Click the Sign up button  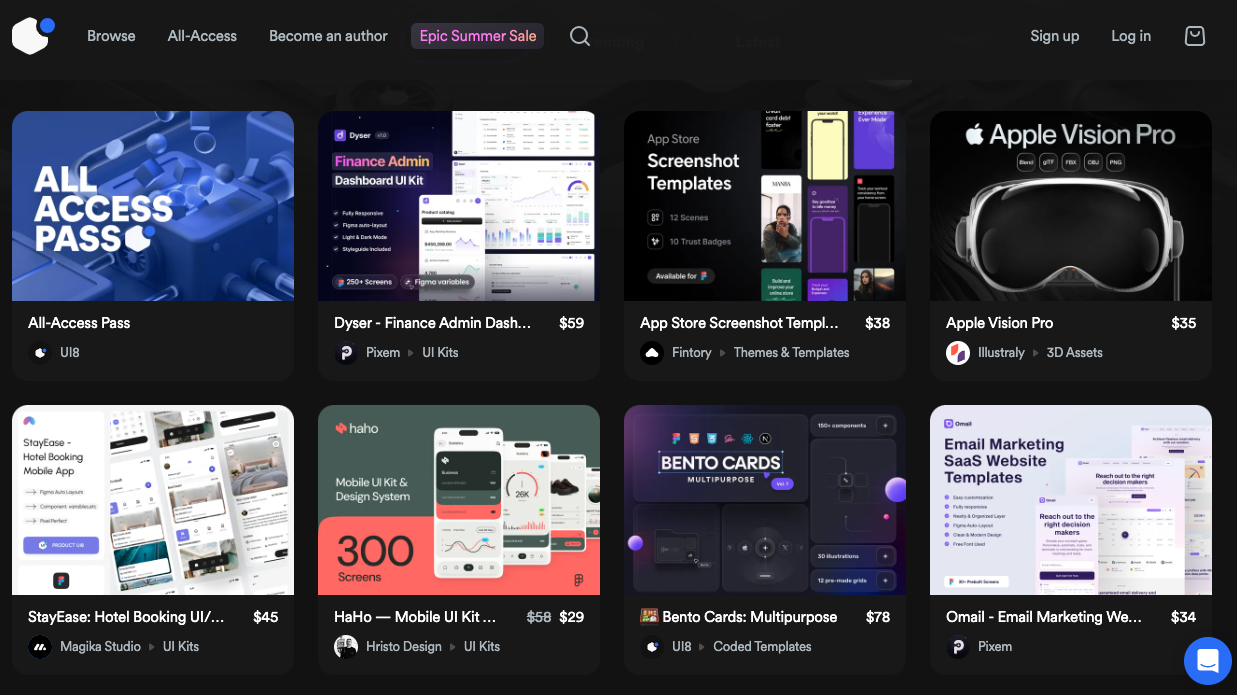(x=1054, y=36)
